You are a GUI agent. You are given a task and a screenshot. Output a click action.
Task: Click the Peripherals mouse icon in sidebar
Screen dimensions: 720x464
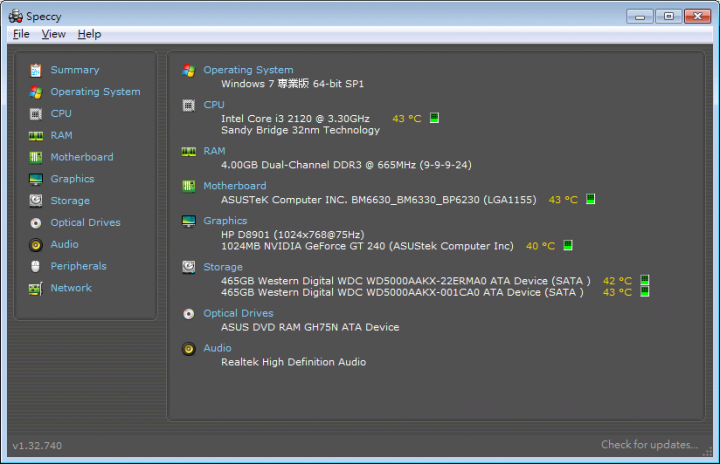36,266
